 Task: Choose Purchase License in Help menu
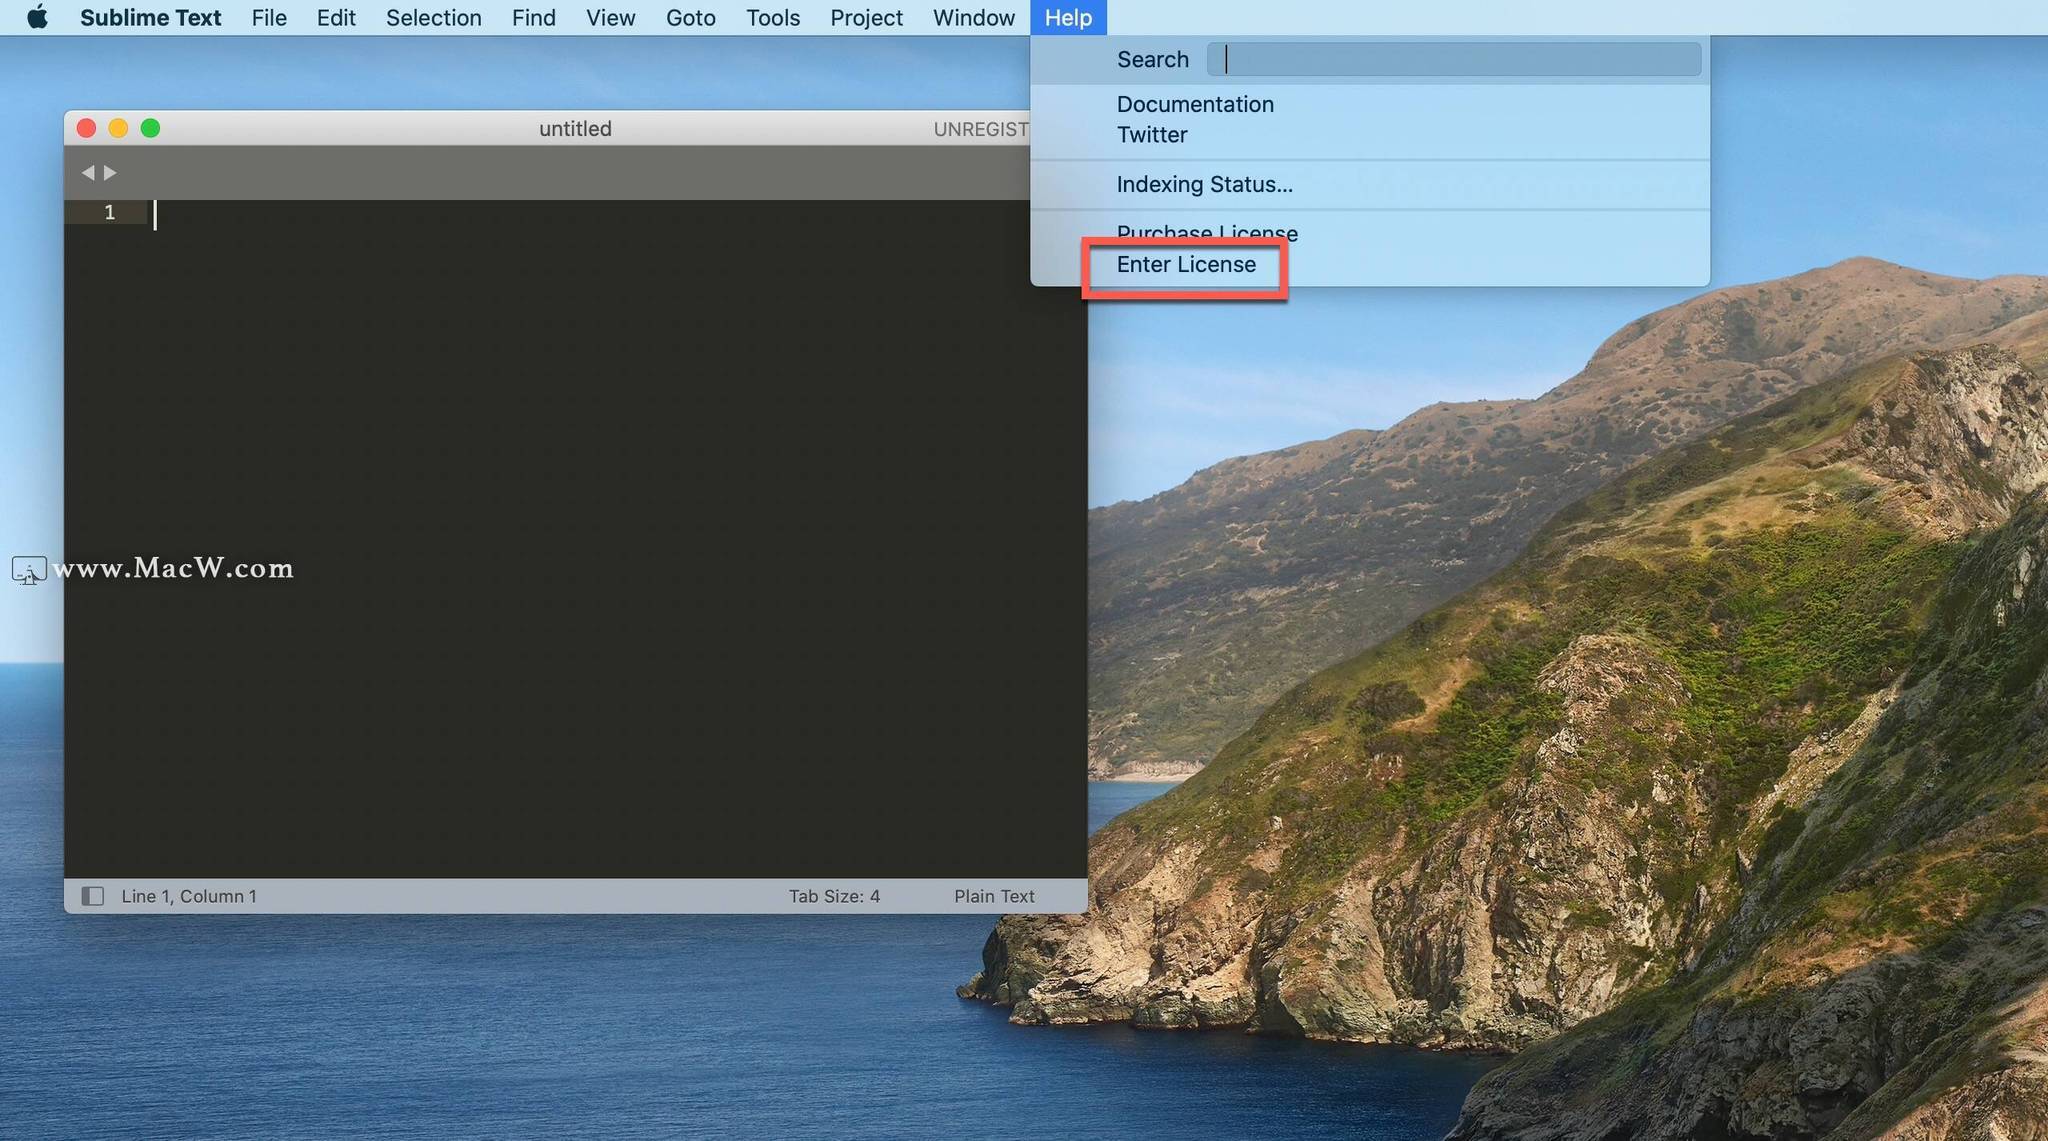(1207, 233)
